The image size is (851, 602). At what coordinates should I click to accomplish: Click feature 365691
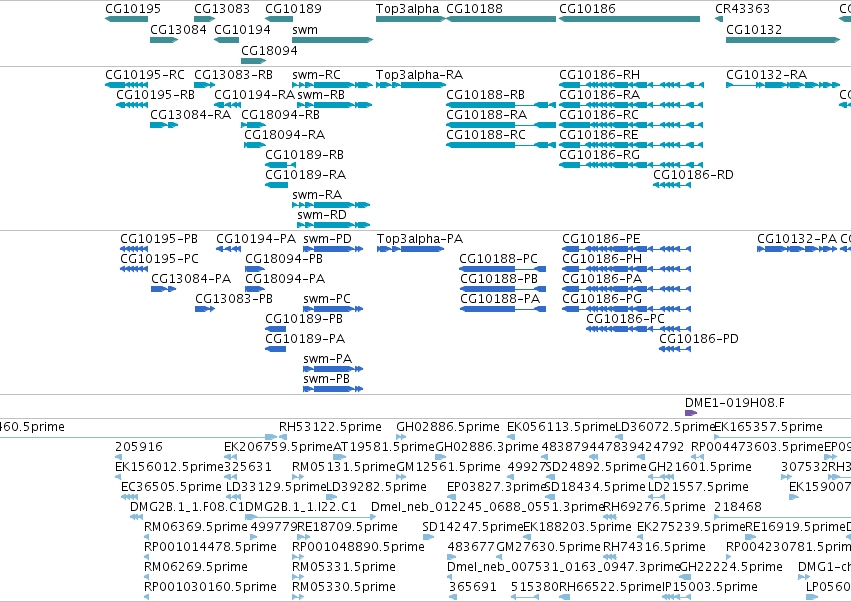pos(473,587)
